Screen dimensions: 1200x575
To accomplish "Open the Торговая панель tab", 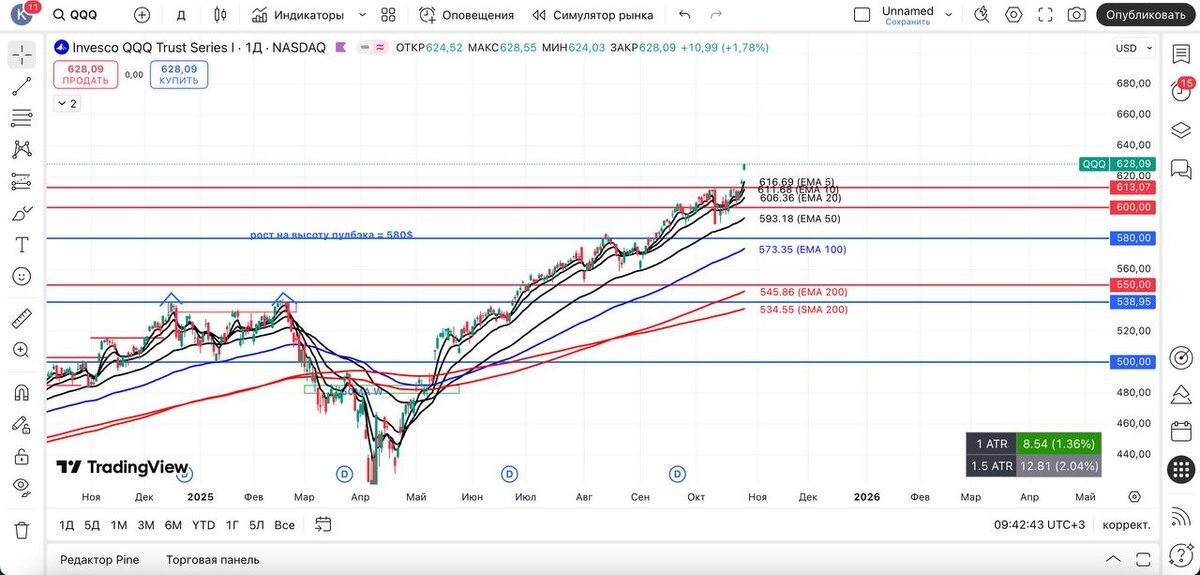I will (211, 560).
